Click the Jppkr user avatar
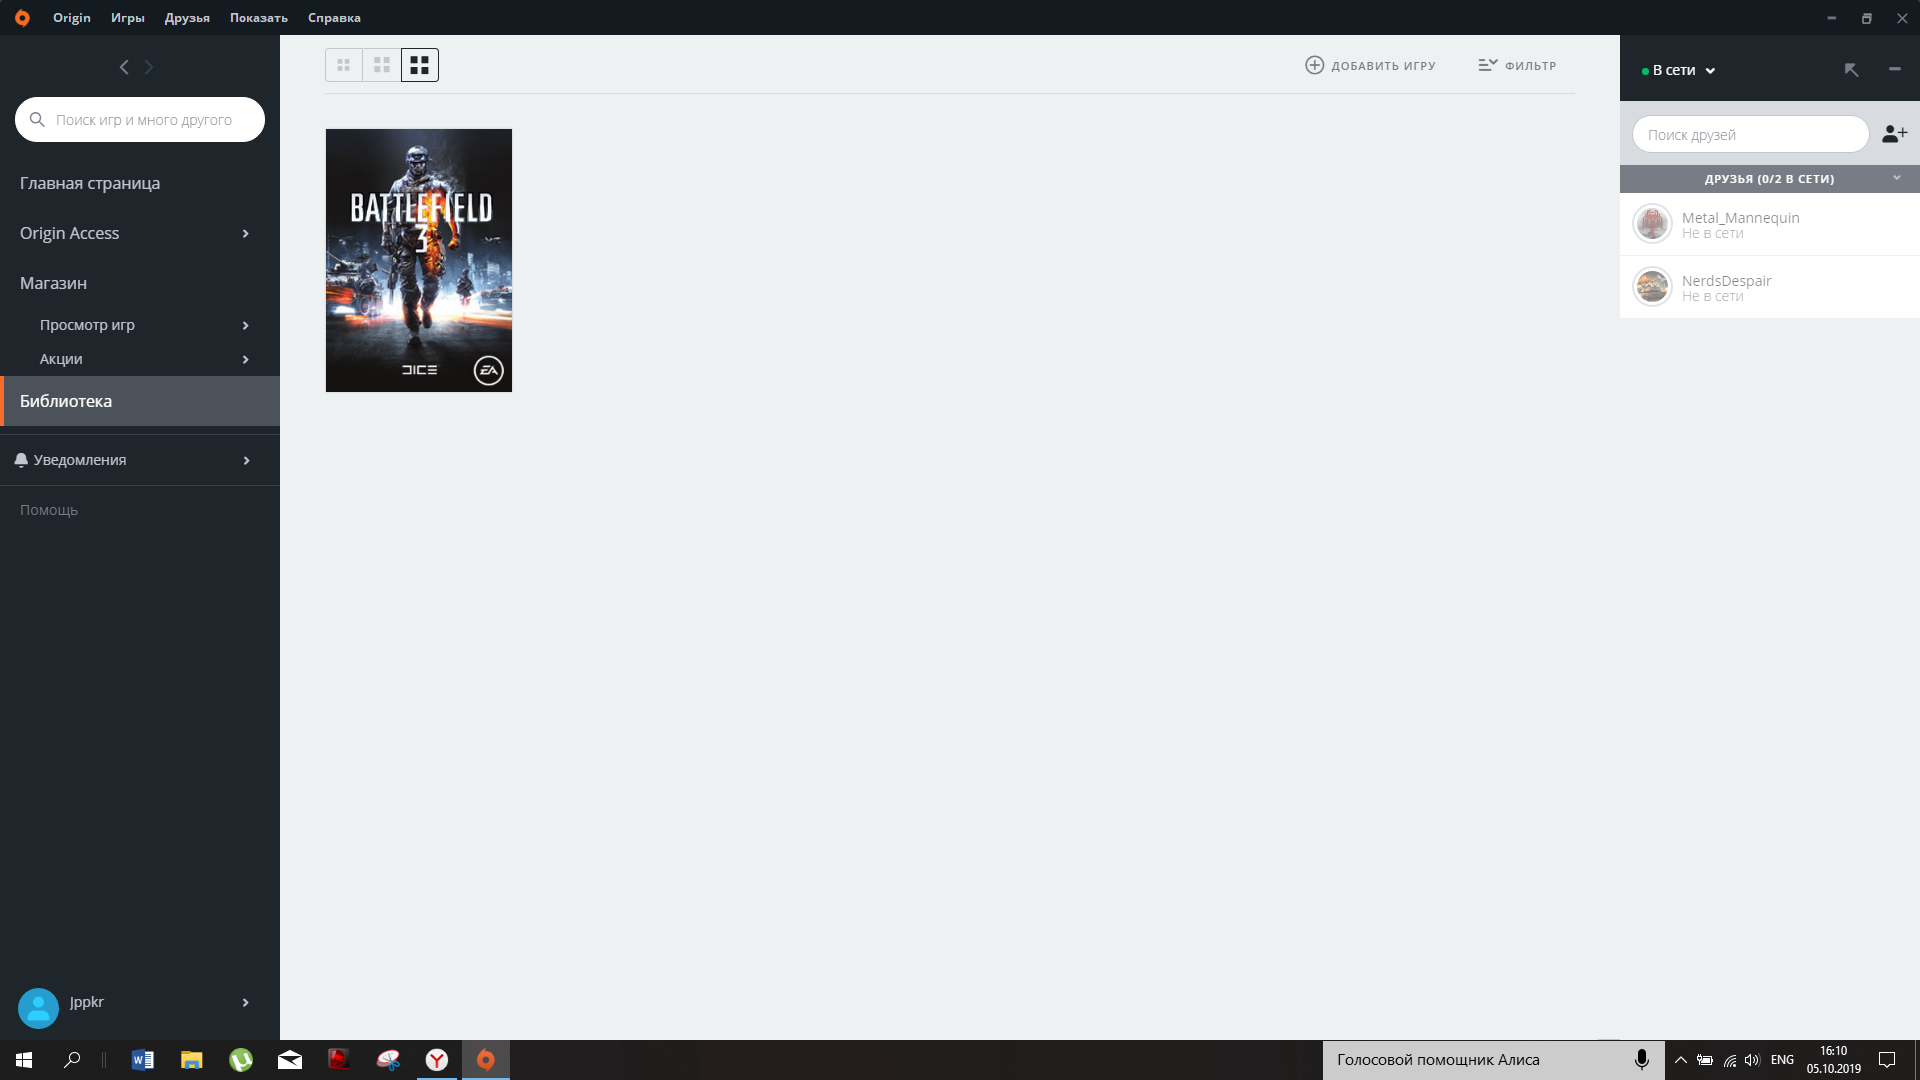Screen dimensions: 1920x1080 pyautogui.click(x=38, y=1008)
